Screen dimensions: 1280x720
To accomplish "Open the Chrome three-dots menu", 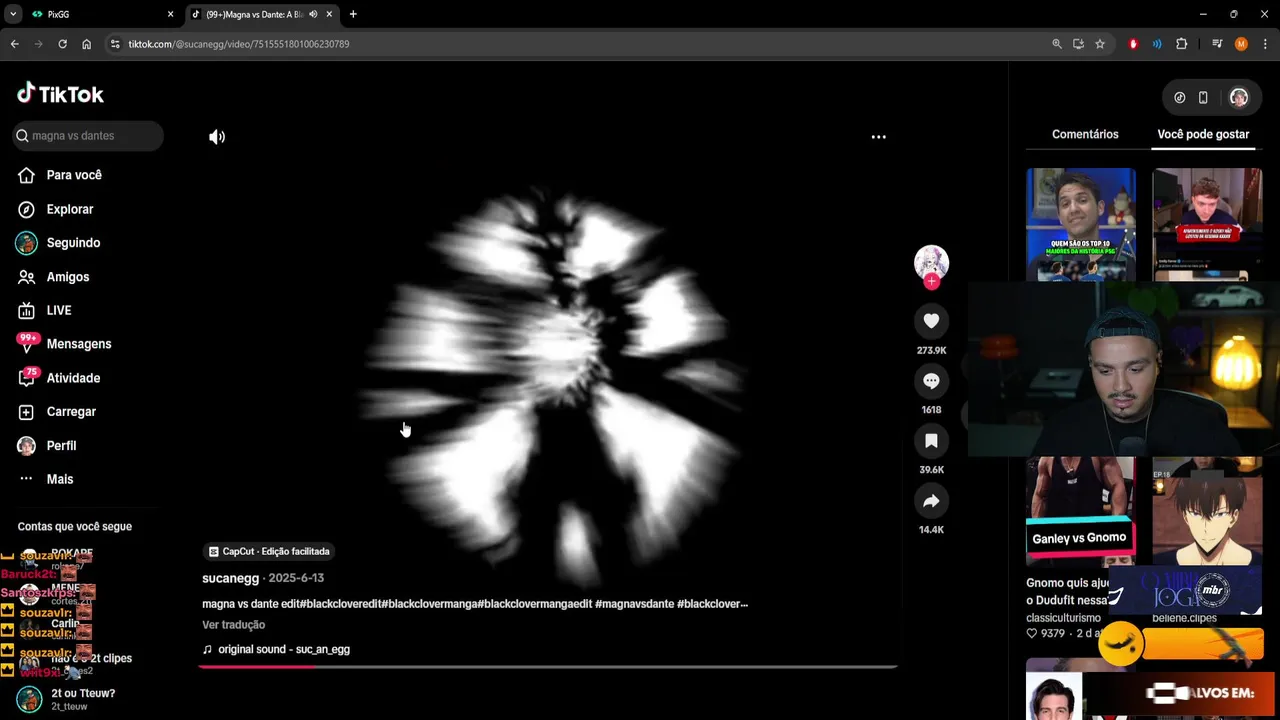I will coord(1265,44).
